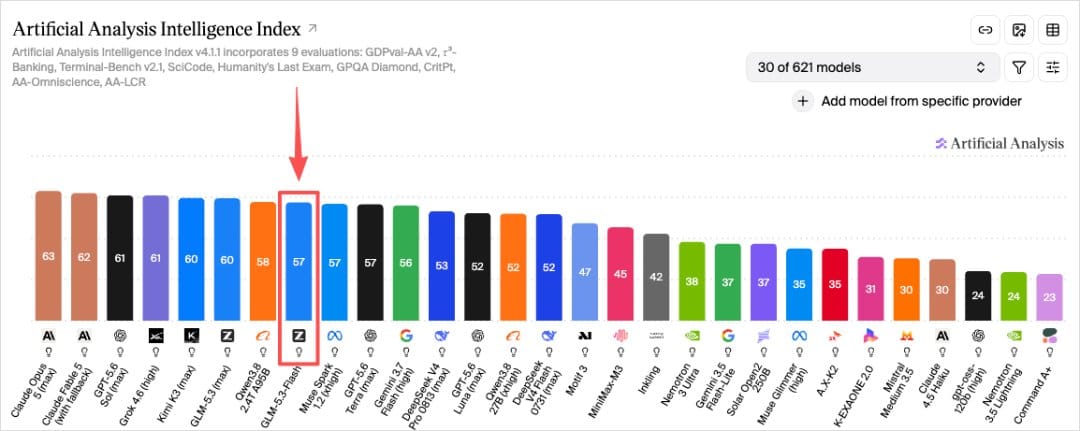The width and height of the screenshot is (1080, 431).
Task: Select the highlighted GLM-5.3-Flash bar showing 57
Action: coord(299,262)
